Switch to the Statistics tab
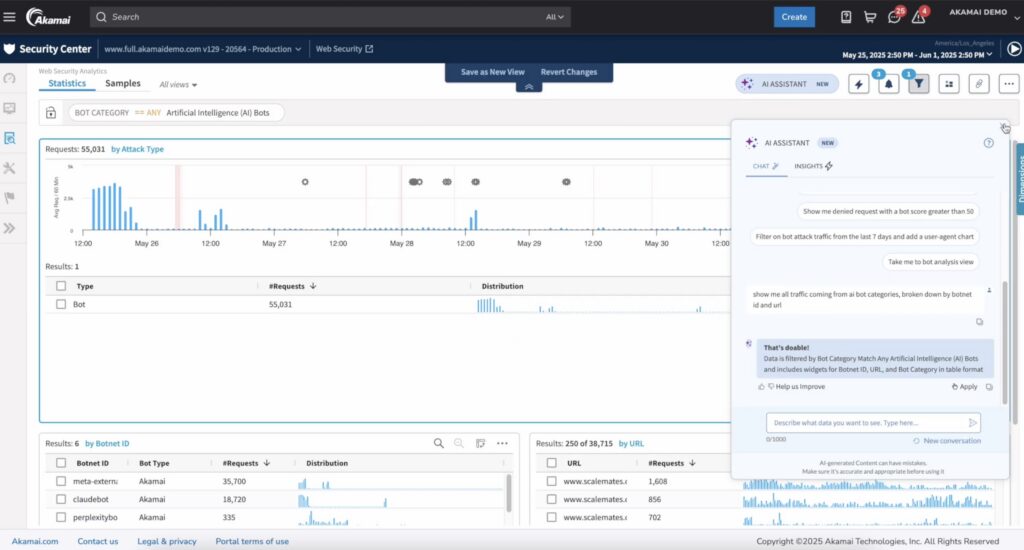Screen dimensions: 1024x550 pos(67,84)
